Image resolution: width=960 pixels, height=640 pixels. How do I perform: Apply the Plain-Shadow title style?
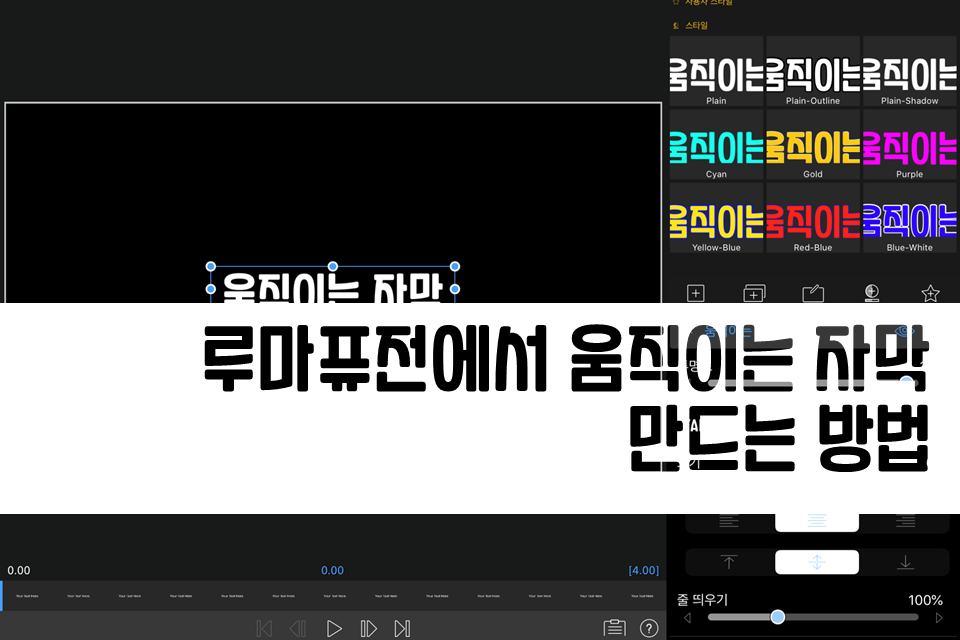tap(910, 71)
